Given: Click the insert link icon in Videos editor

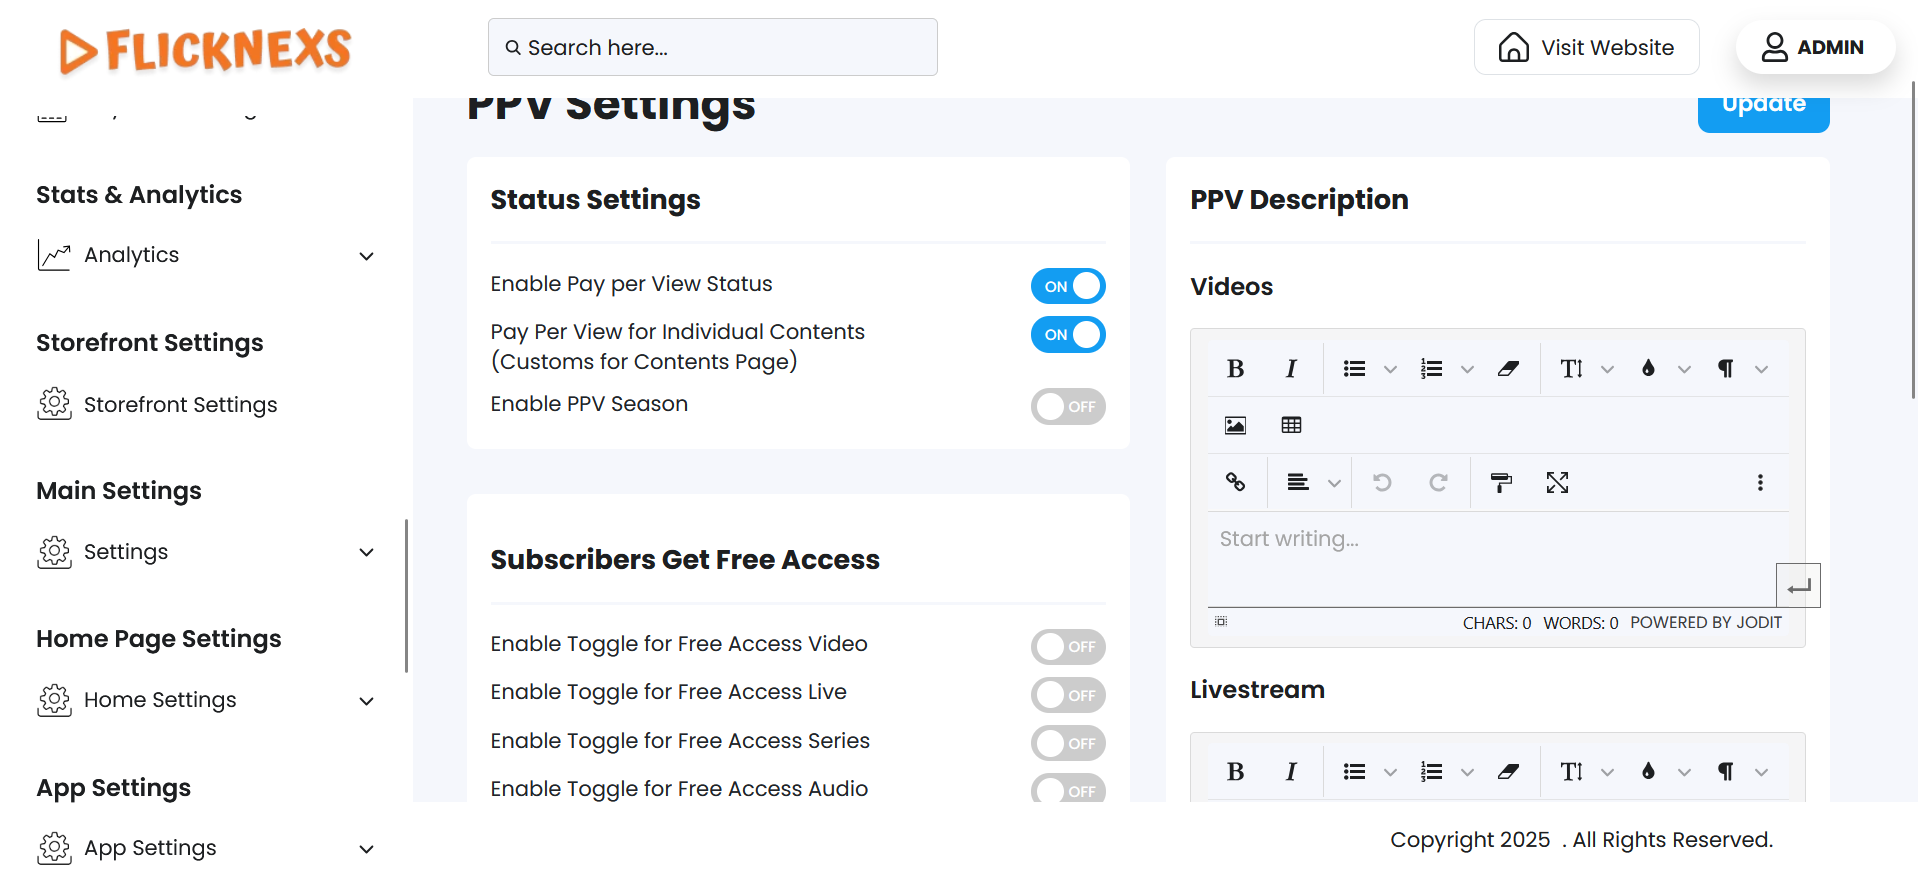Looking at the screenshot, I should click(1235, 483).
